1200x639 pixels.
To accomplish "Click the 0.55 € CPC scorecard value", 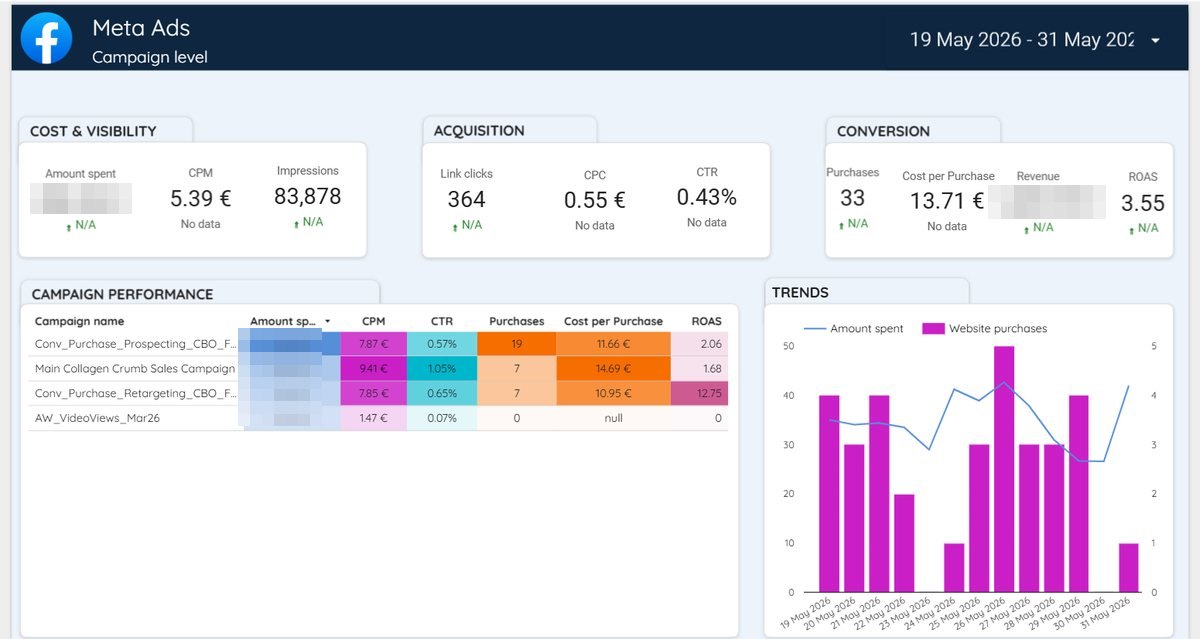I will pyautogui.click(x=594, y=200).
